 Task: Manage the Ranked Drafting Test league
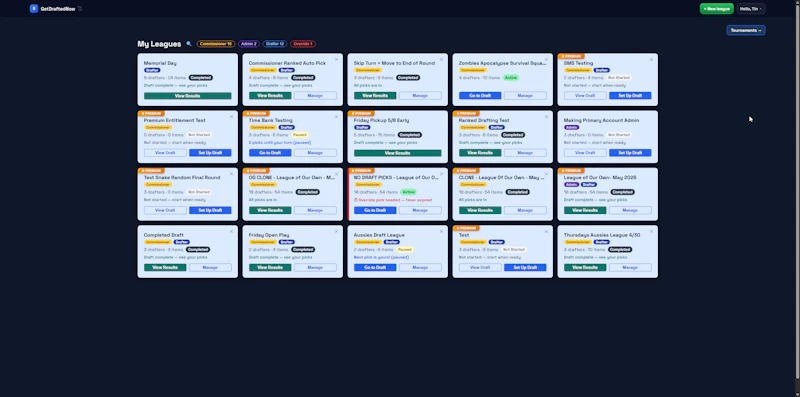pos(525,153)
